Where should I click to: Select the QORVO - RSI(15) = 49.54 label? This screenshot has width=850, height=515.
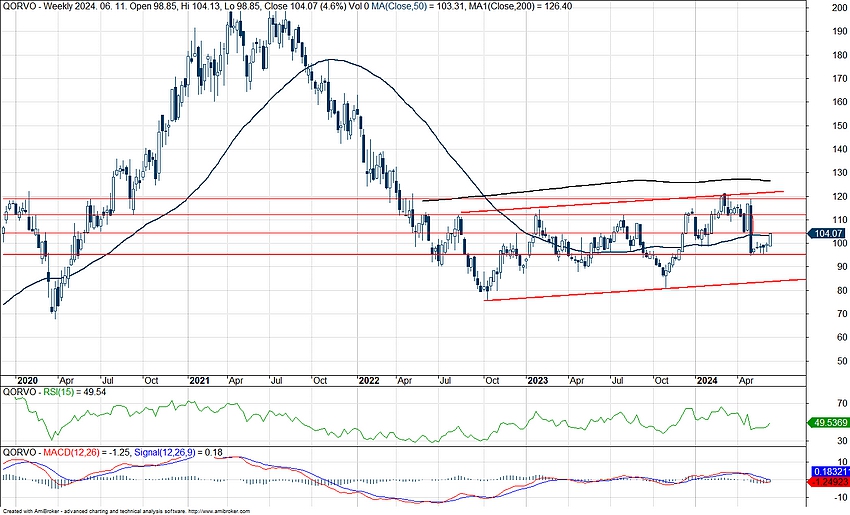point(54,392)
